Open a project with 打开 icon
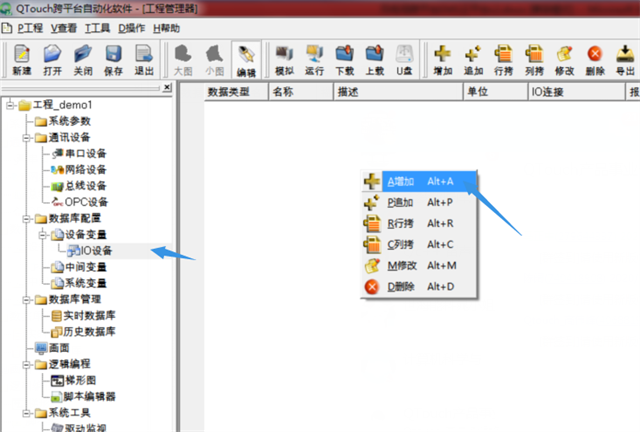Image resolution: width=640 pixels, height=432 pixels. coord(53,60)
